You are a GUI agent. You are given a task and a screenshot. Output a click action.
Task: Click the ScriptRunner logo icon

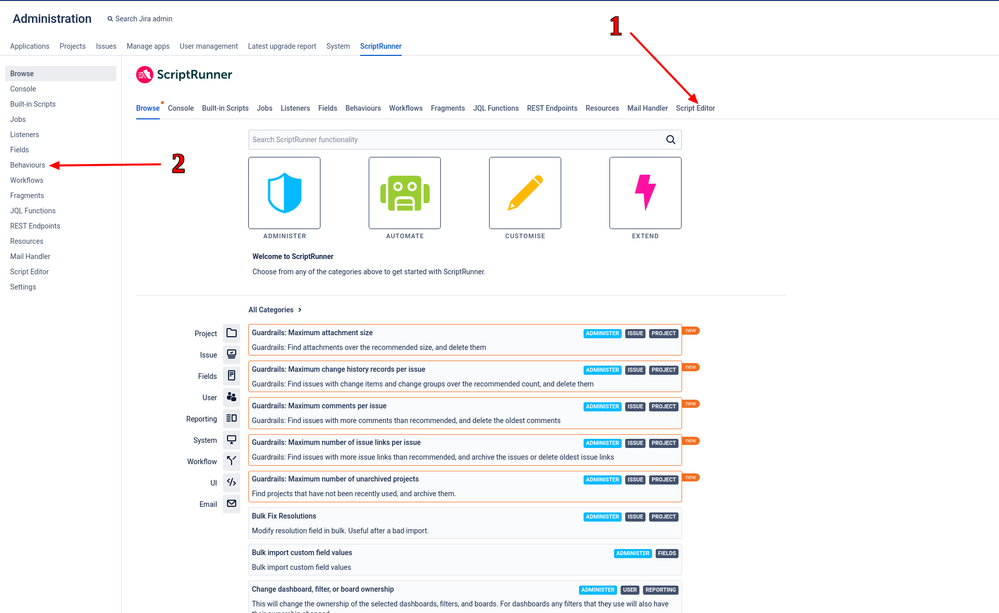pos(145,75)
